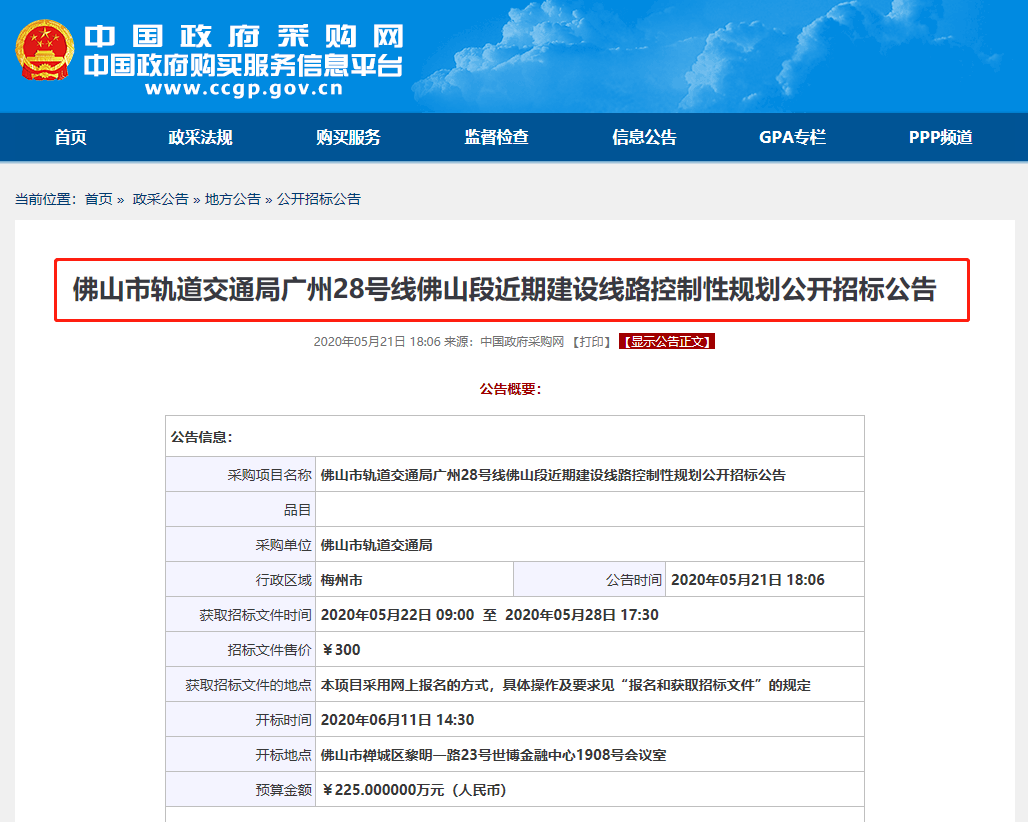The height and width of the screenshot is (822, 1028).
Task: Go to the 政采法规 navigation section
Action: click(200, 138)
